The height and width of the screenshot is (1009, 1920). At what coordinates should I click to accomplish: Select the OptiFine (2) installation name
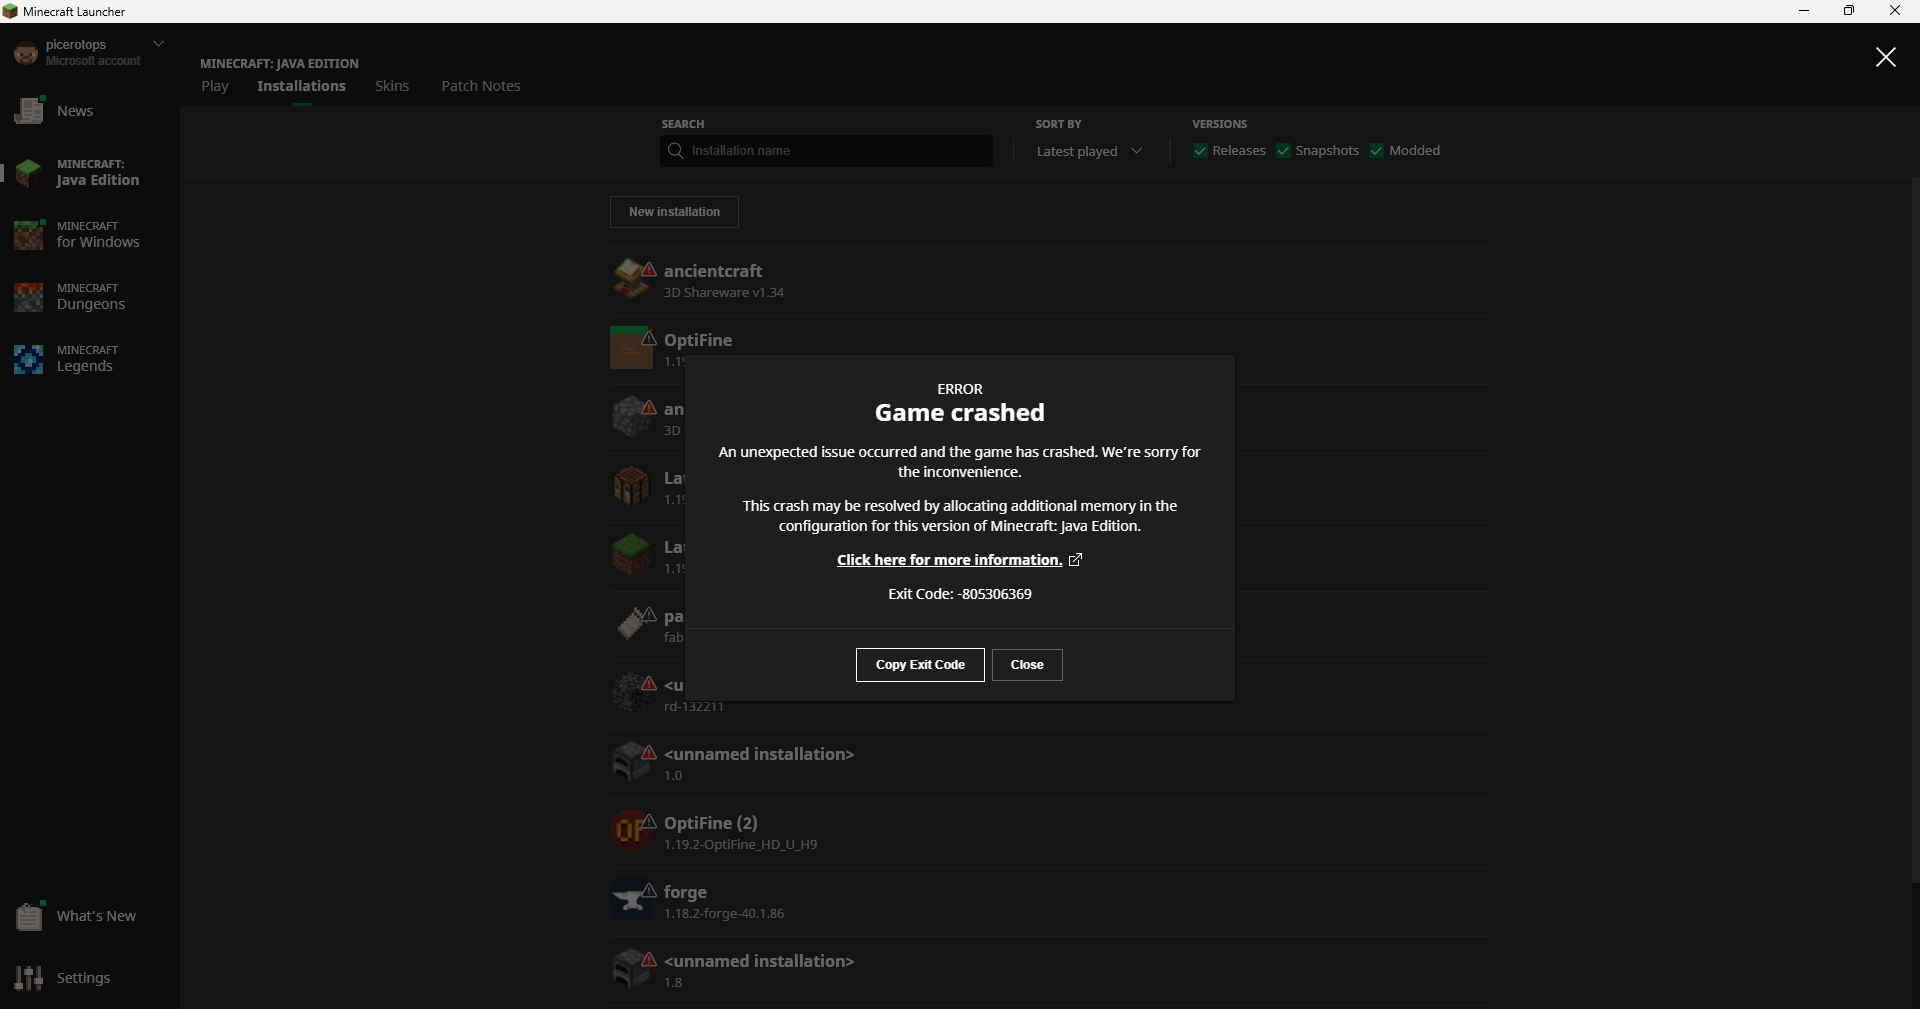coord(711,823)
